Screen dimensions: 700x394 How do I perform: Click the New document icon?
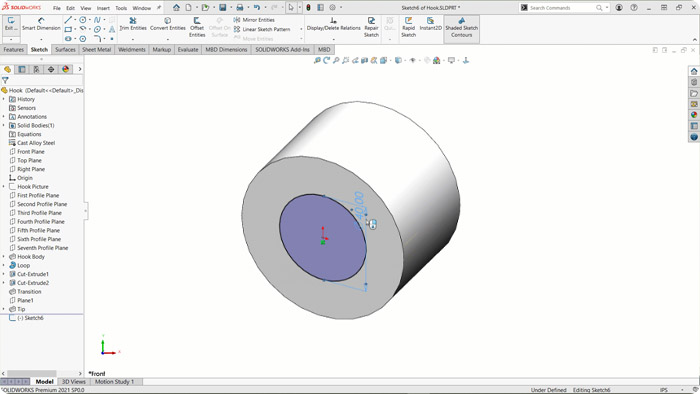[188, 8]
